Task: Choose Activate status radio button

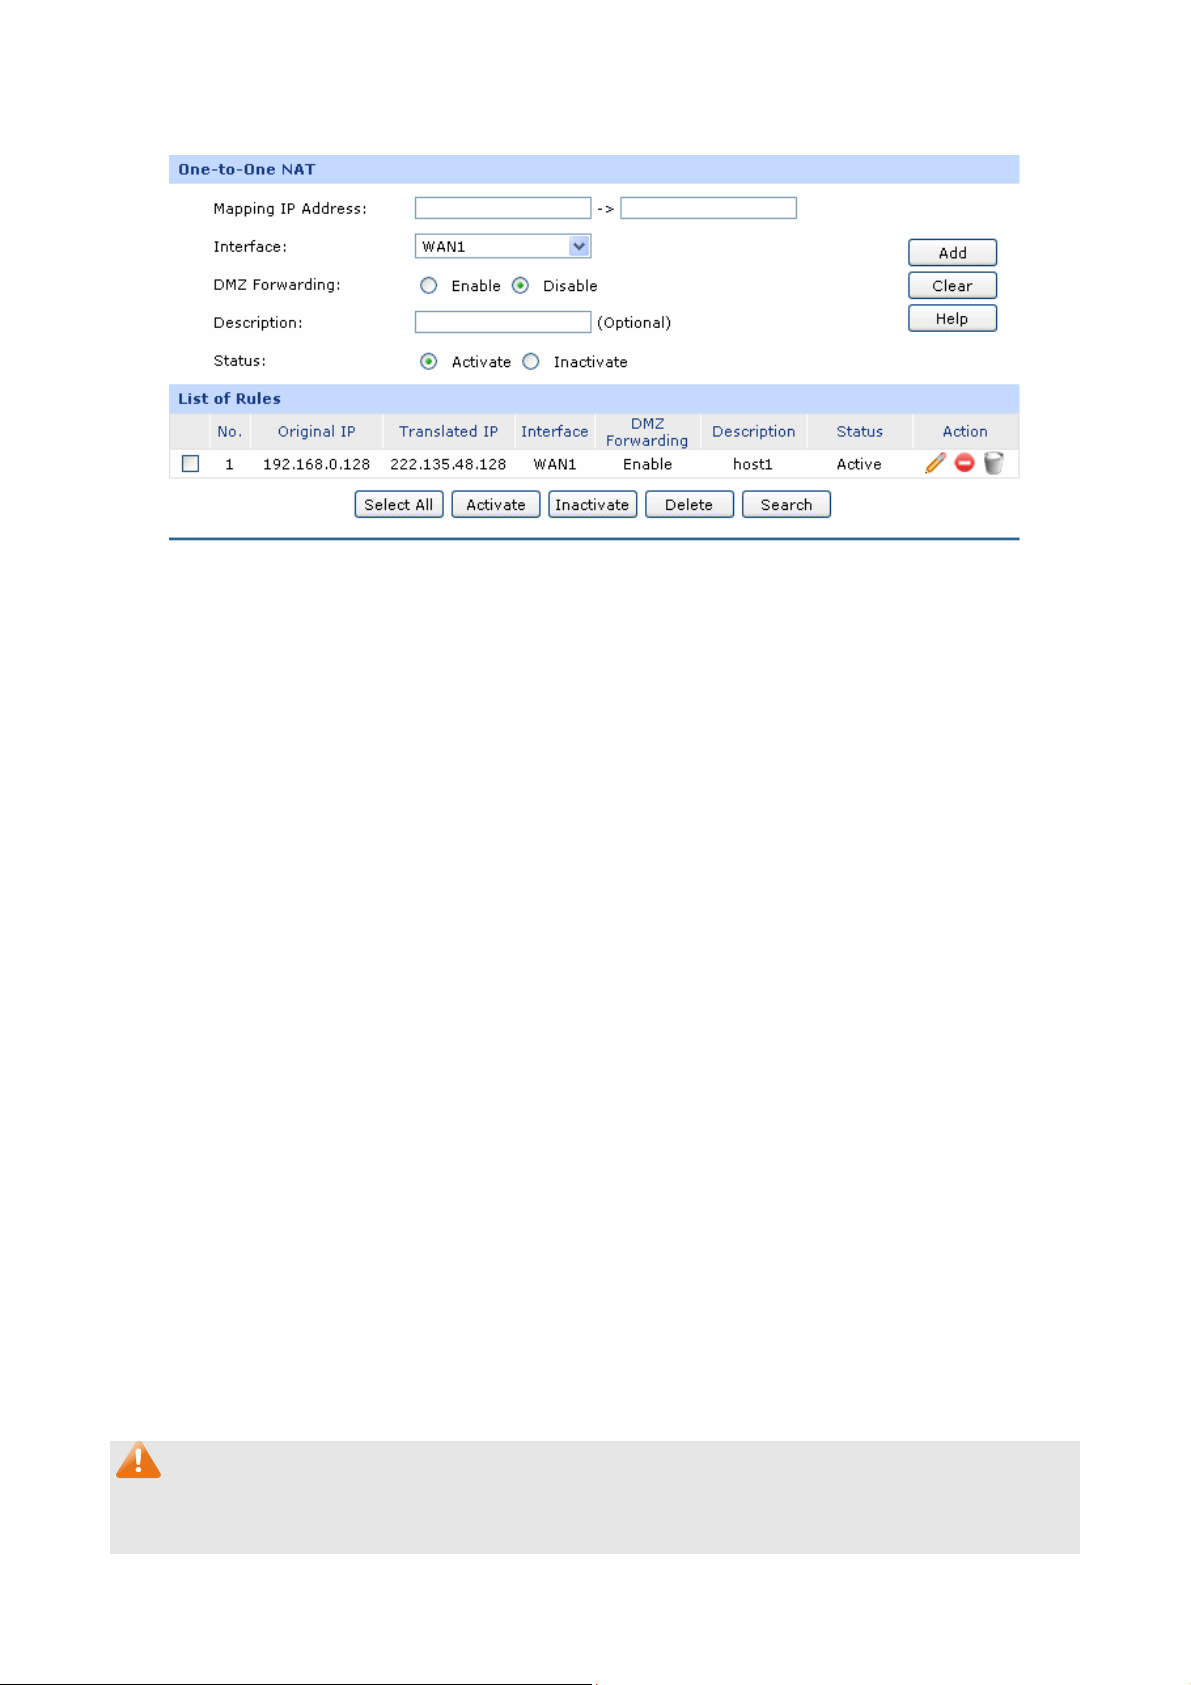Action: click(x=429, y=362)
